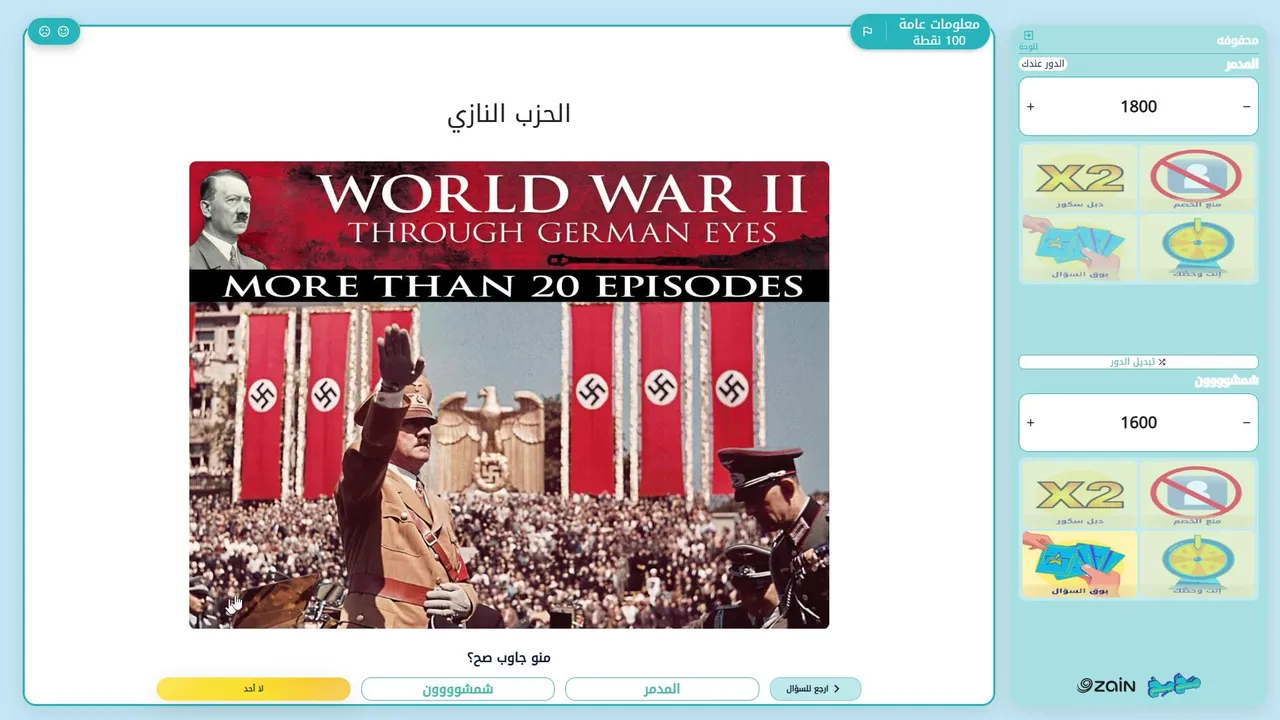The image size is (1280, 720).
Task: Use highlighted بوق السؤال card for شمشووون team
Action: click(1078, 564)
